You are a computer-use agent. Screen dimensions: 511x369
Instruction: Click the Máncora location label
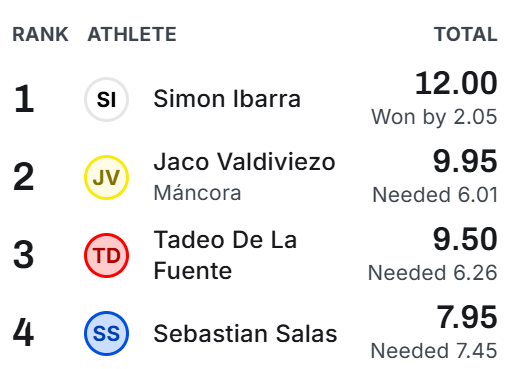click(197, 193)
